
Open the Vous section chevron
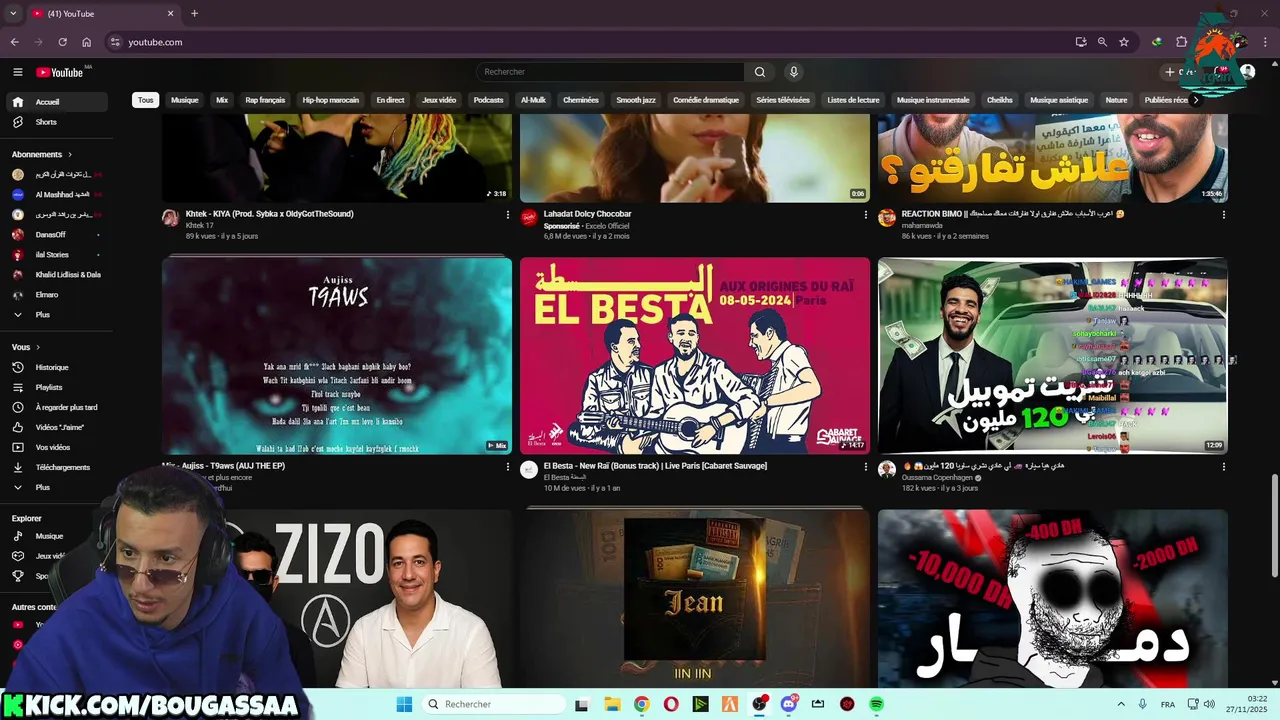[38, 347]
